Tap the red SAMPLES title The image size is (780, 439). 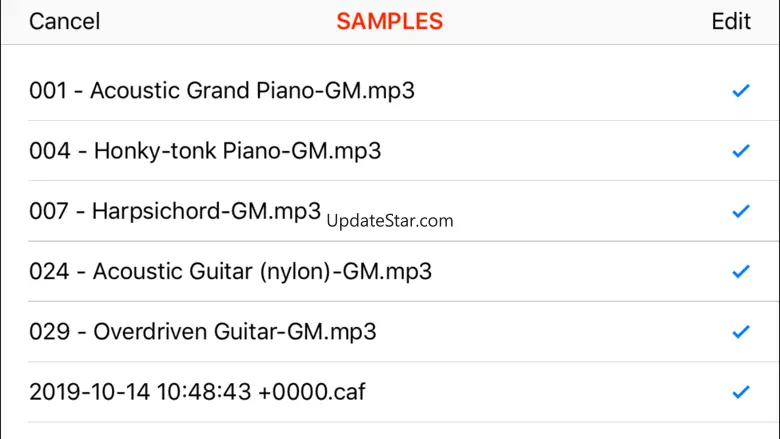tap(389, 21)
